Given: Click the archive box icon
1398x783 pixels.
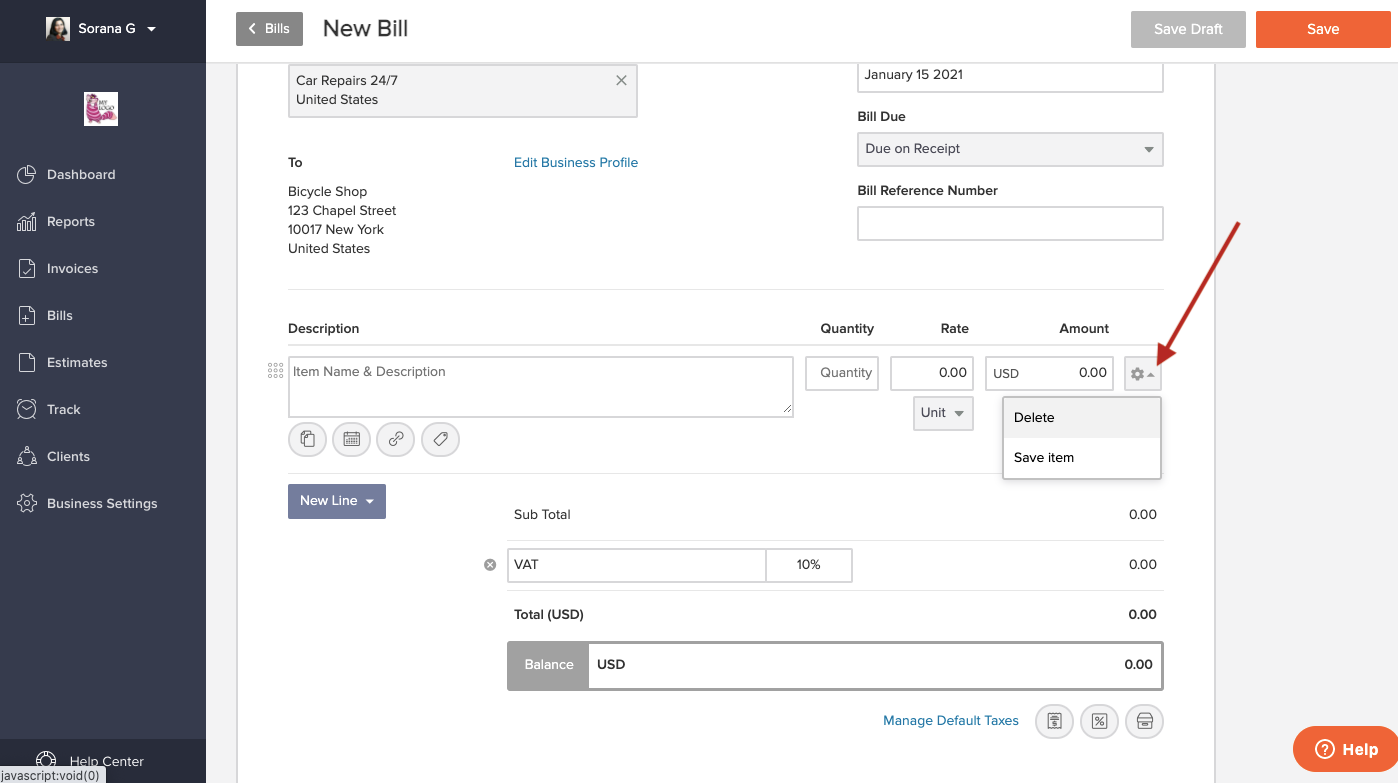Looking at the screenshot, I should [1145, 721].
